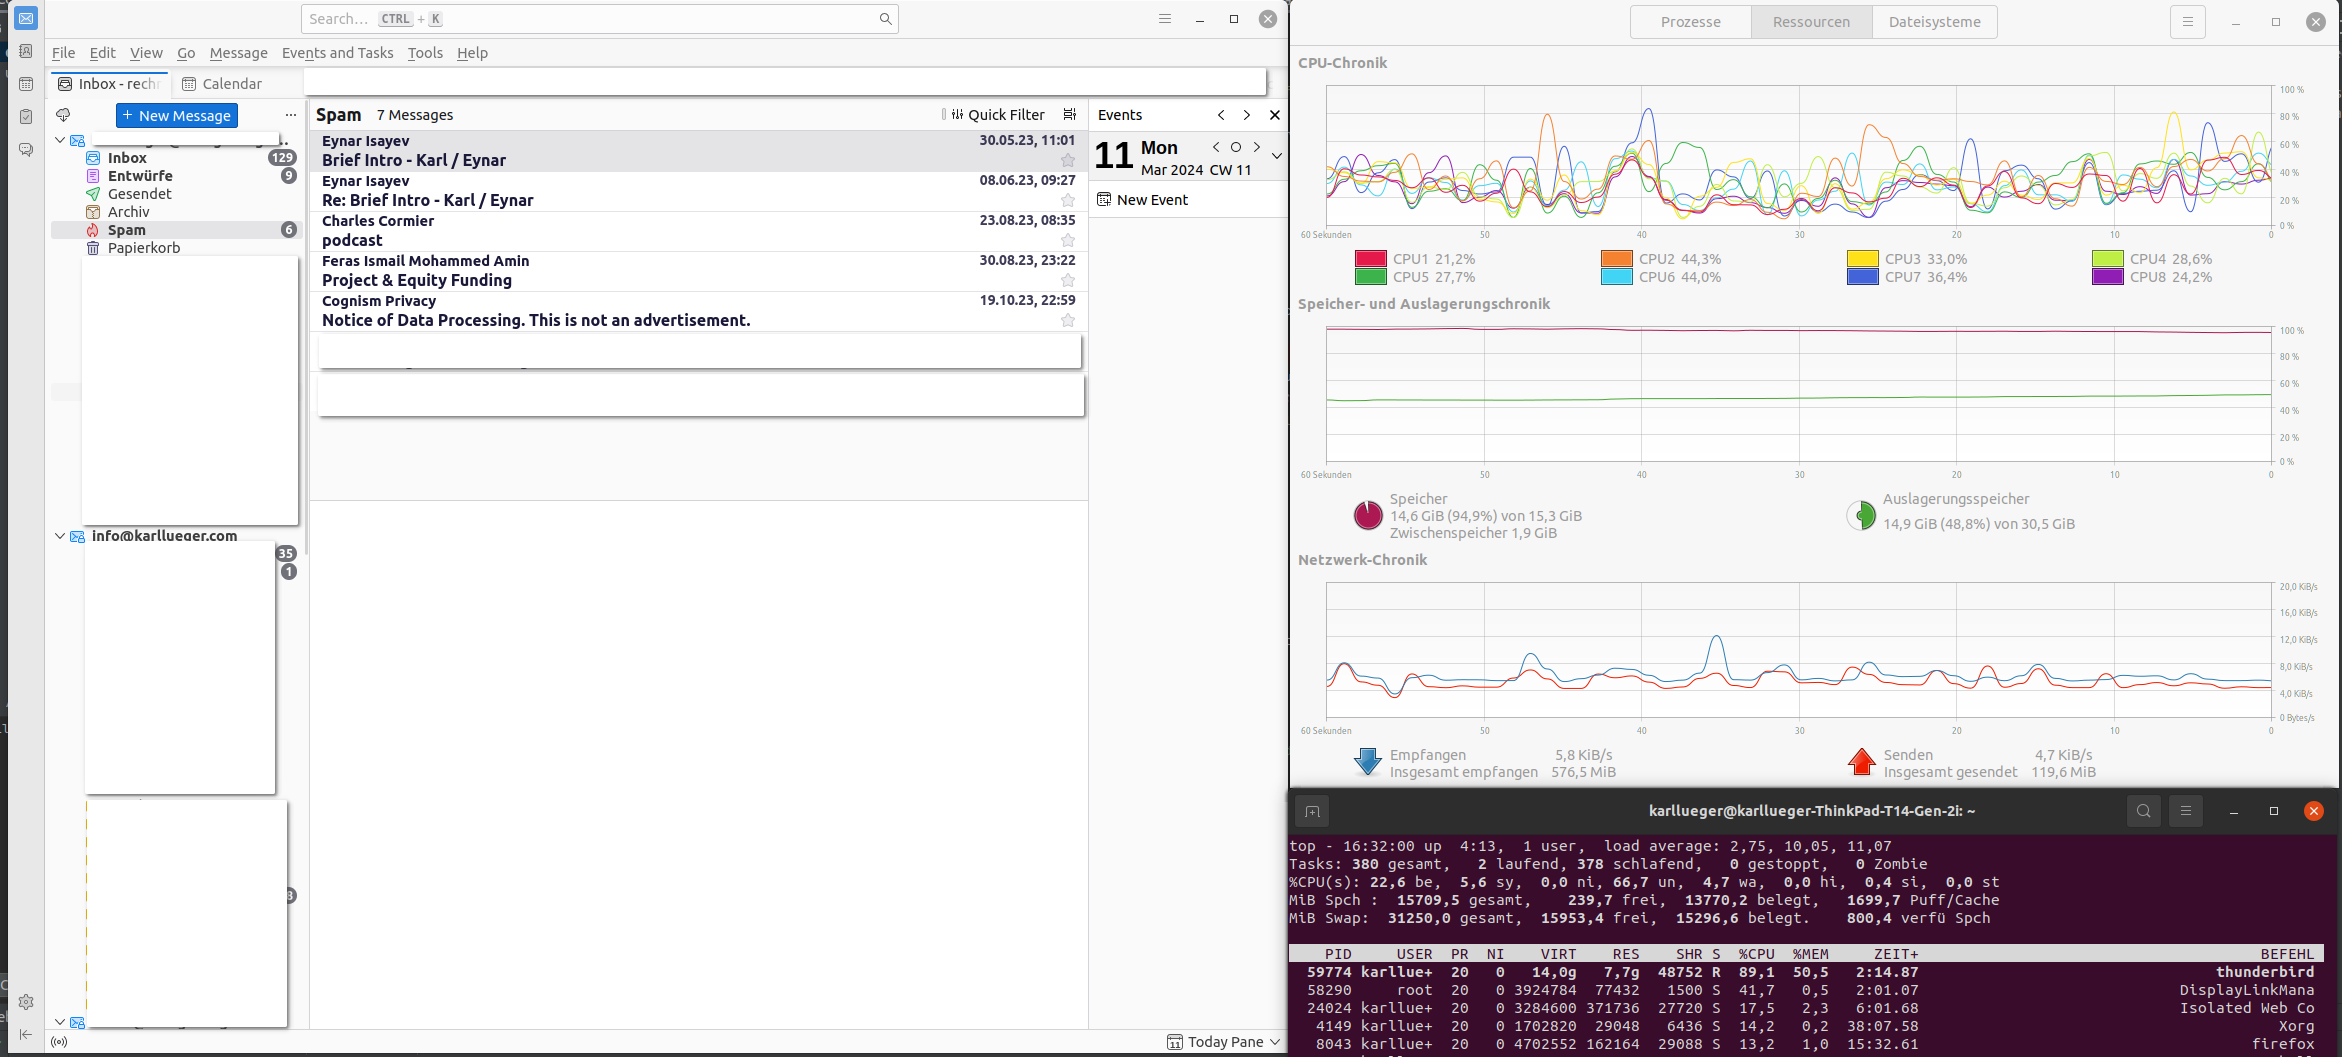Expand the Today Pane mini-calendar chevron
The height and width of the screenshot is (1057, 2342).
tap(1276, 156)
